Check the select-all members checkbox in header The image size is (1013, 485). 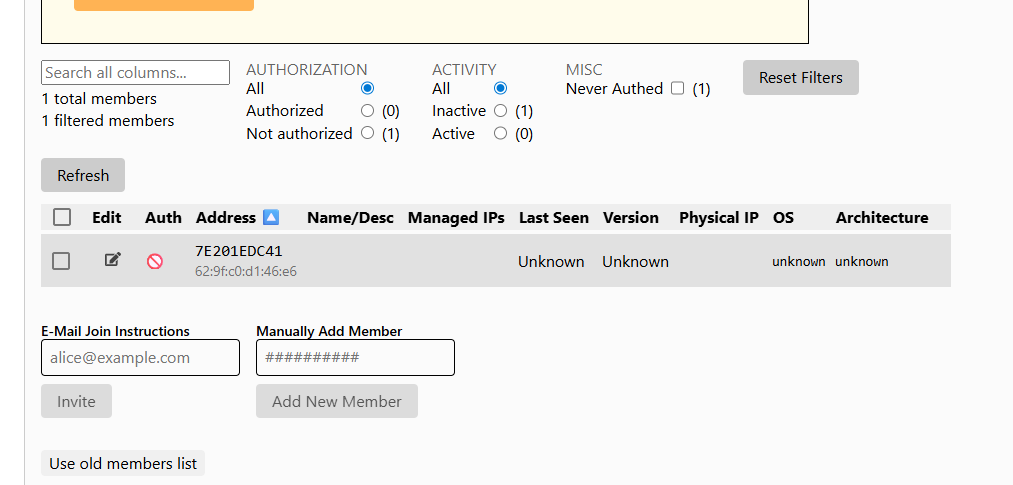[62, 217]
